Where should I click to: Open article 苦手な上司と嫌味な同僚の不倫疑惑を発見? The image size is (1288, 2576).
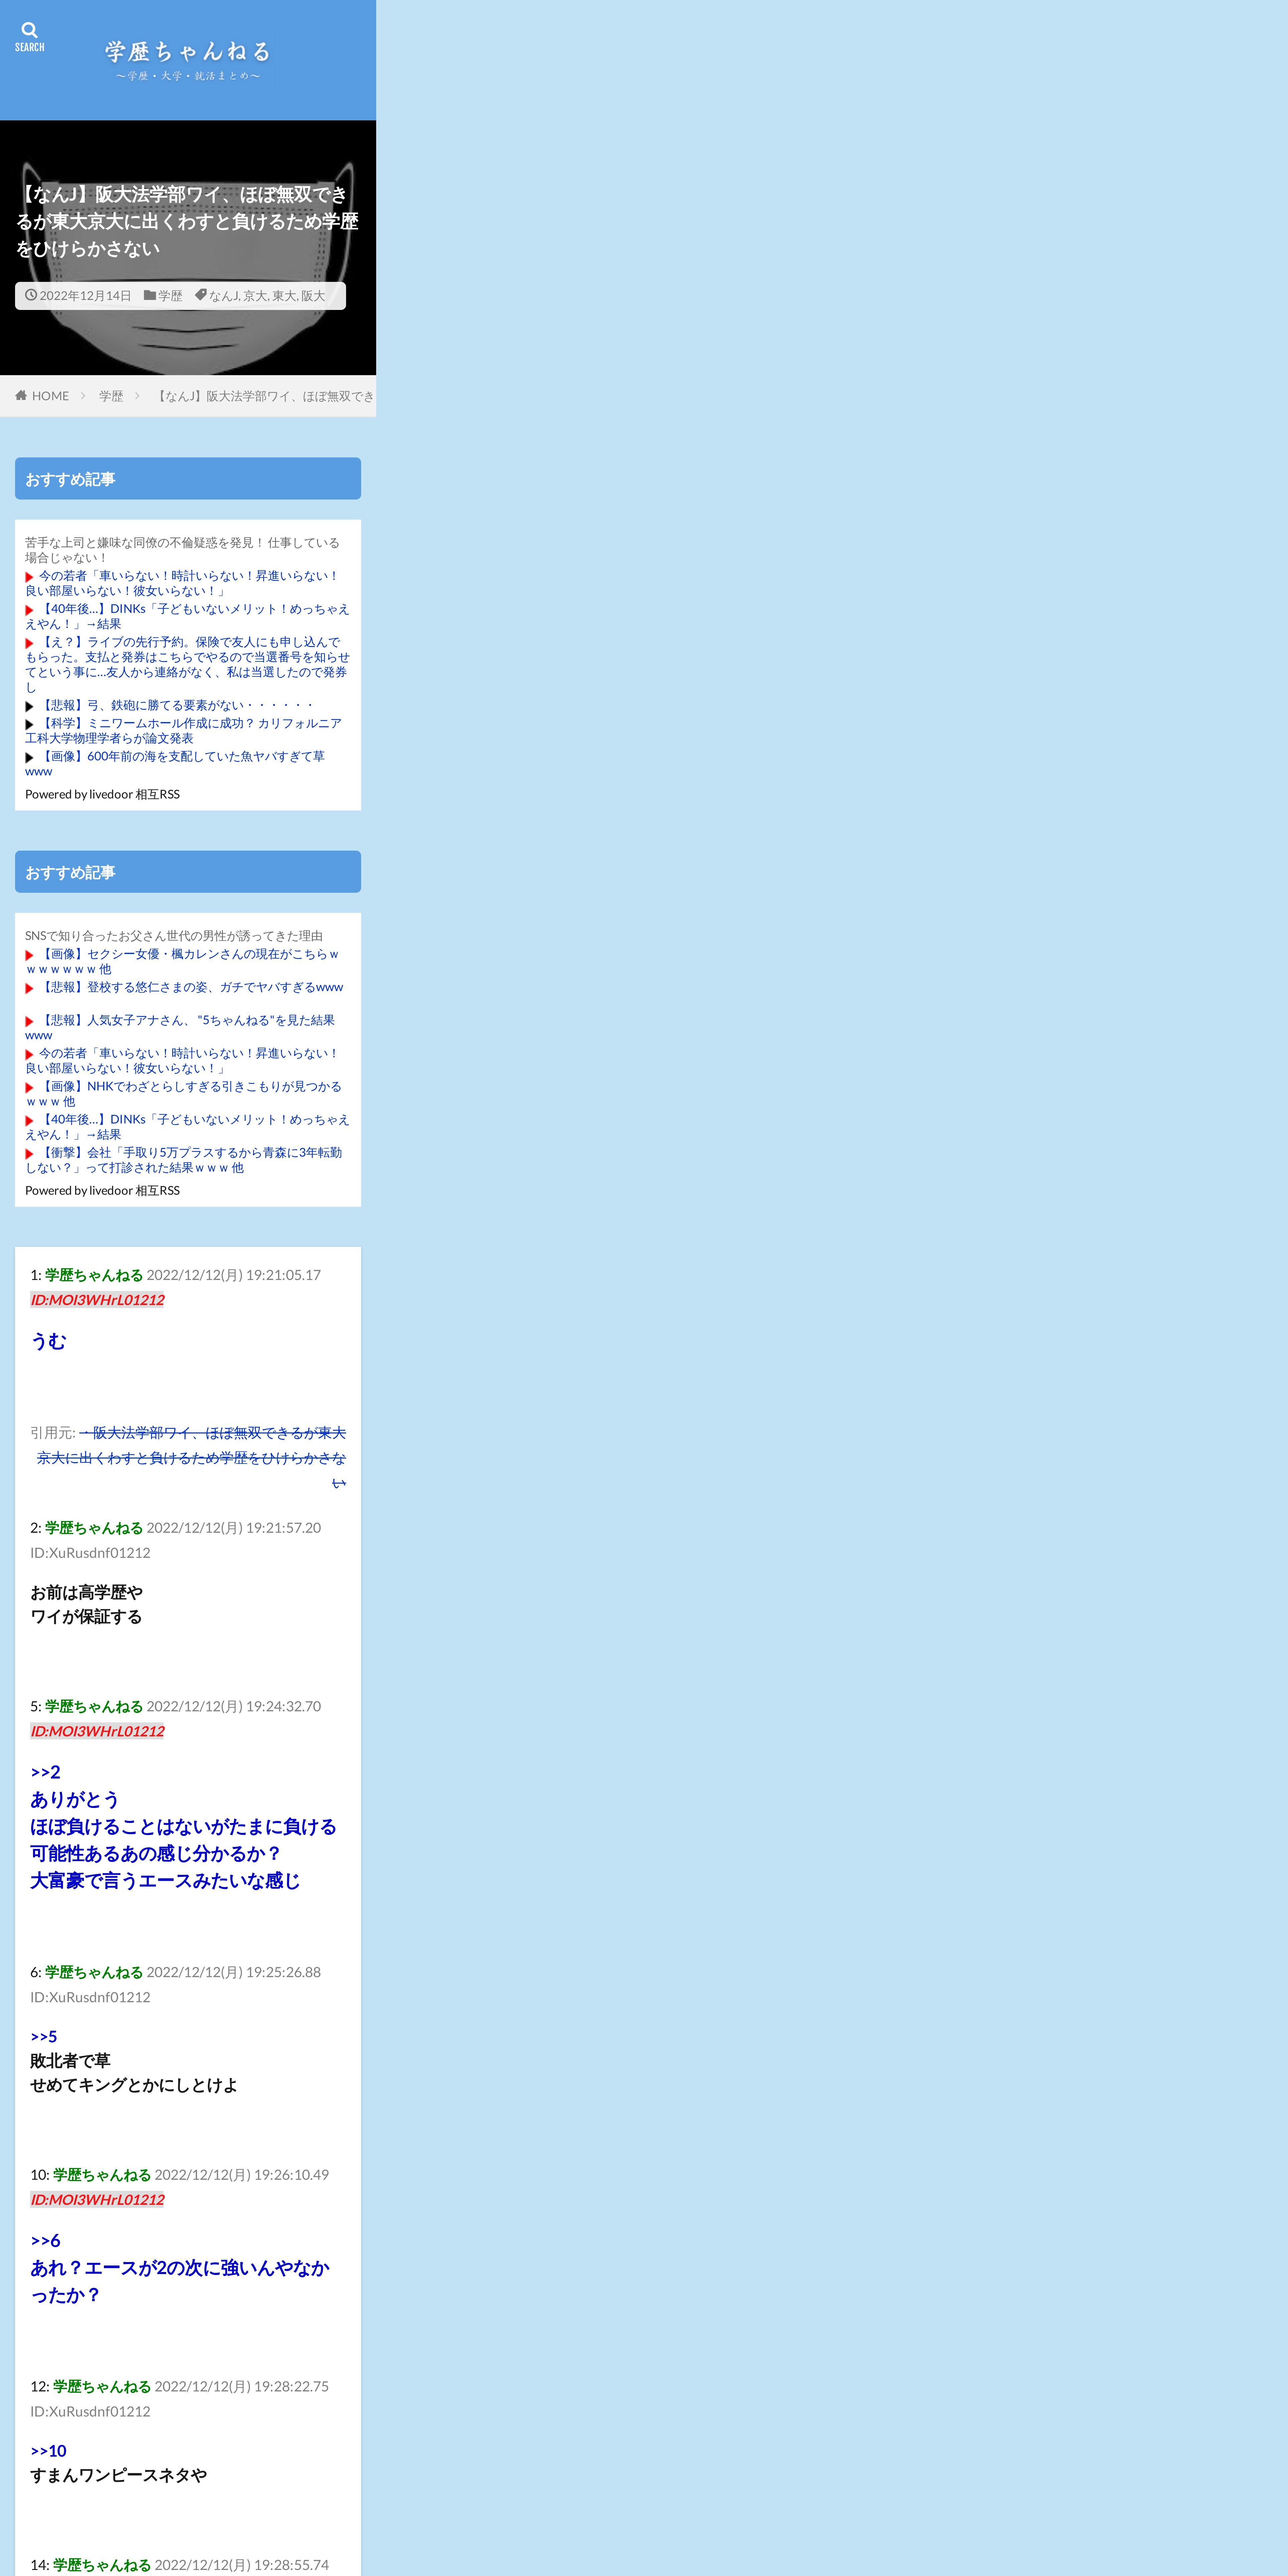coord(182,550)
